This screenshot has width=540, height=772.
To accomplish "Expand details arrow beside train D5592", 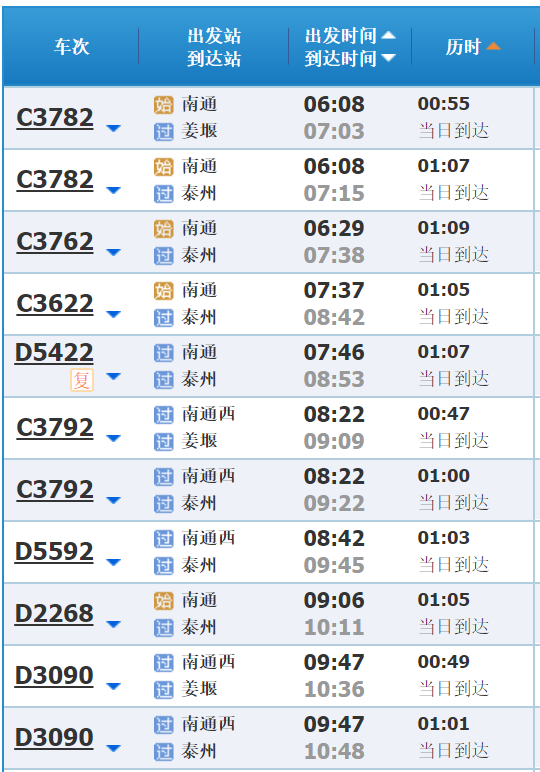I will pos(113,563).
